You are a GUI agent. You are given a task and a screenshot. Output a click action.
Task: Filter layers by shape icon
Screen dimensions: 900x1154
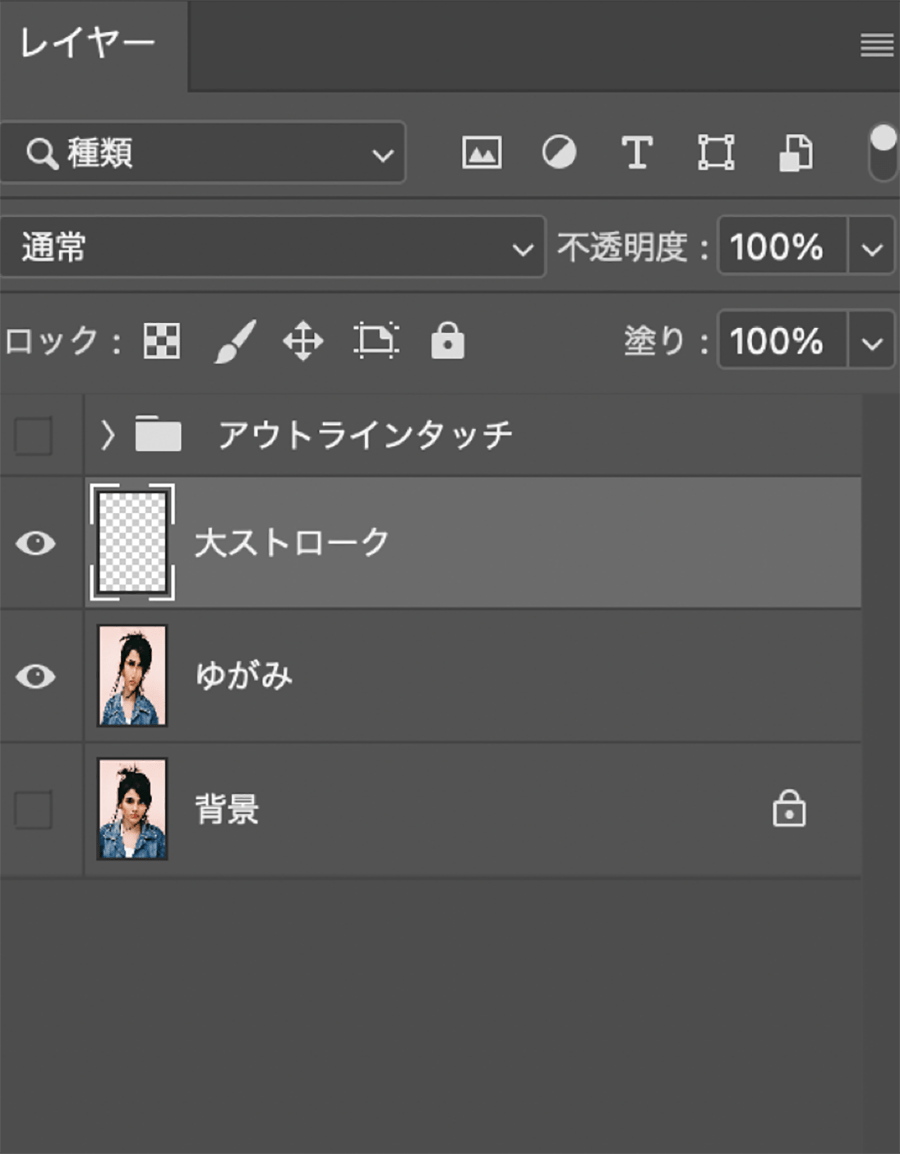tap(716, 153)
